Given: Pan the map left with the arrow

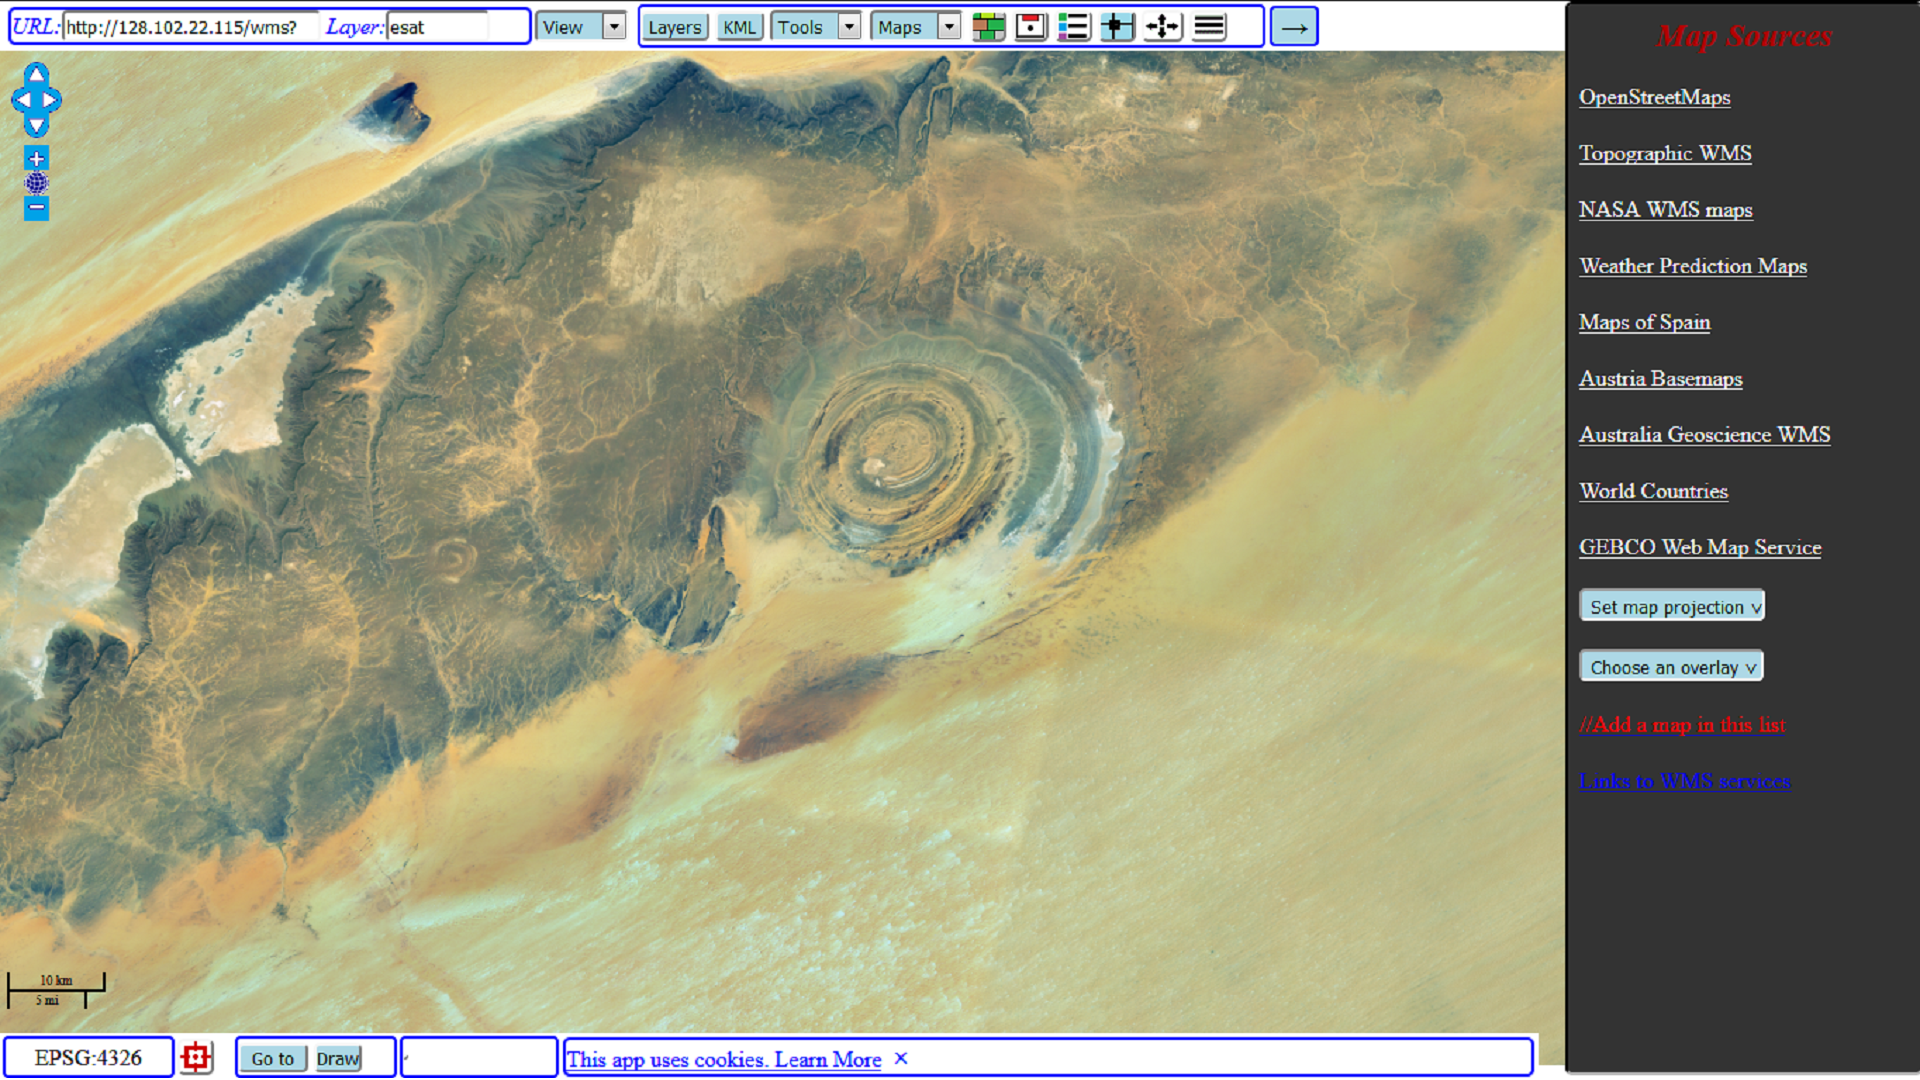Looking at the screenshot, I should tap(22, 100).
